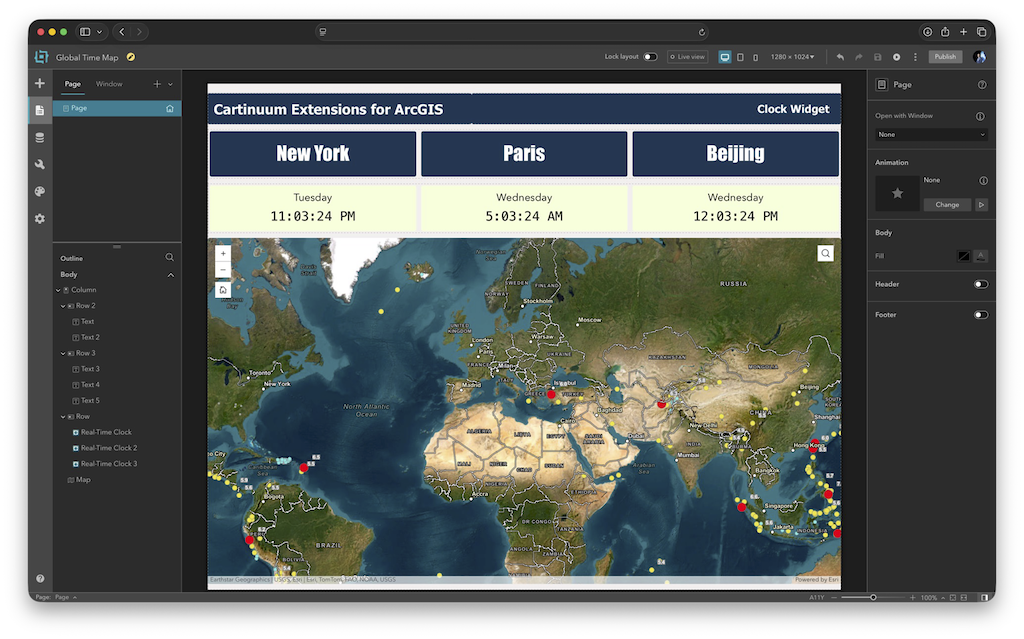Switch preview to mobile device view

pos(755,57)
